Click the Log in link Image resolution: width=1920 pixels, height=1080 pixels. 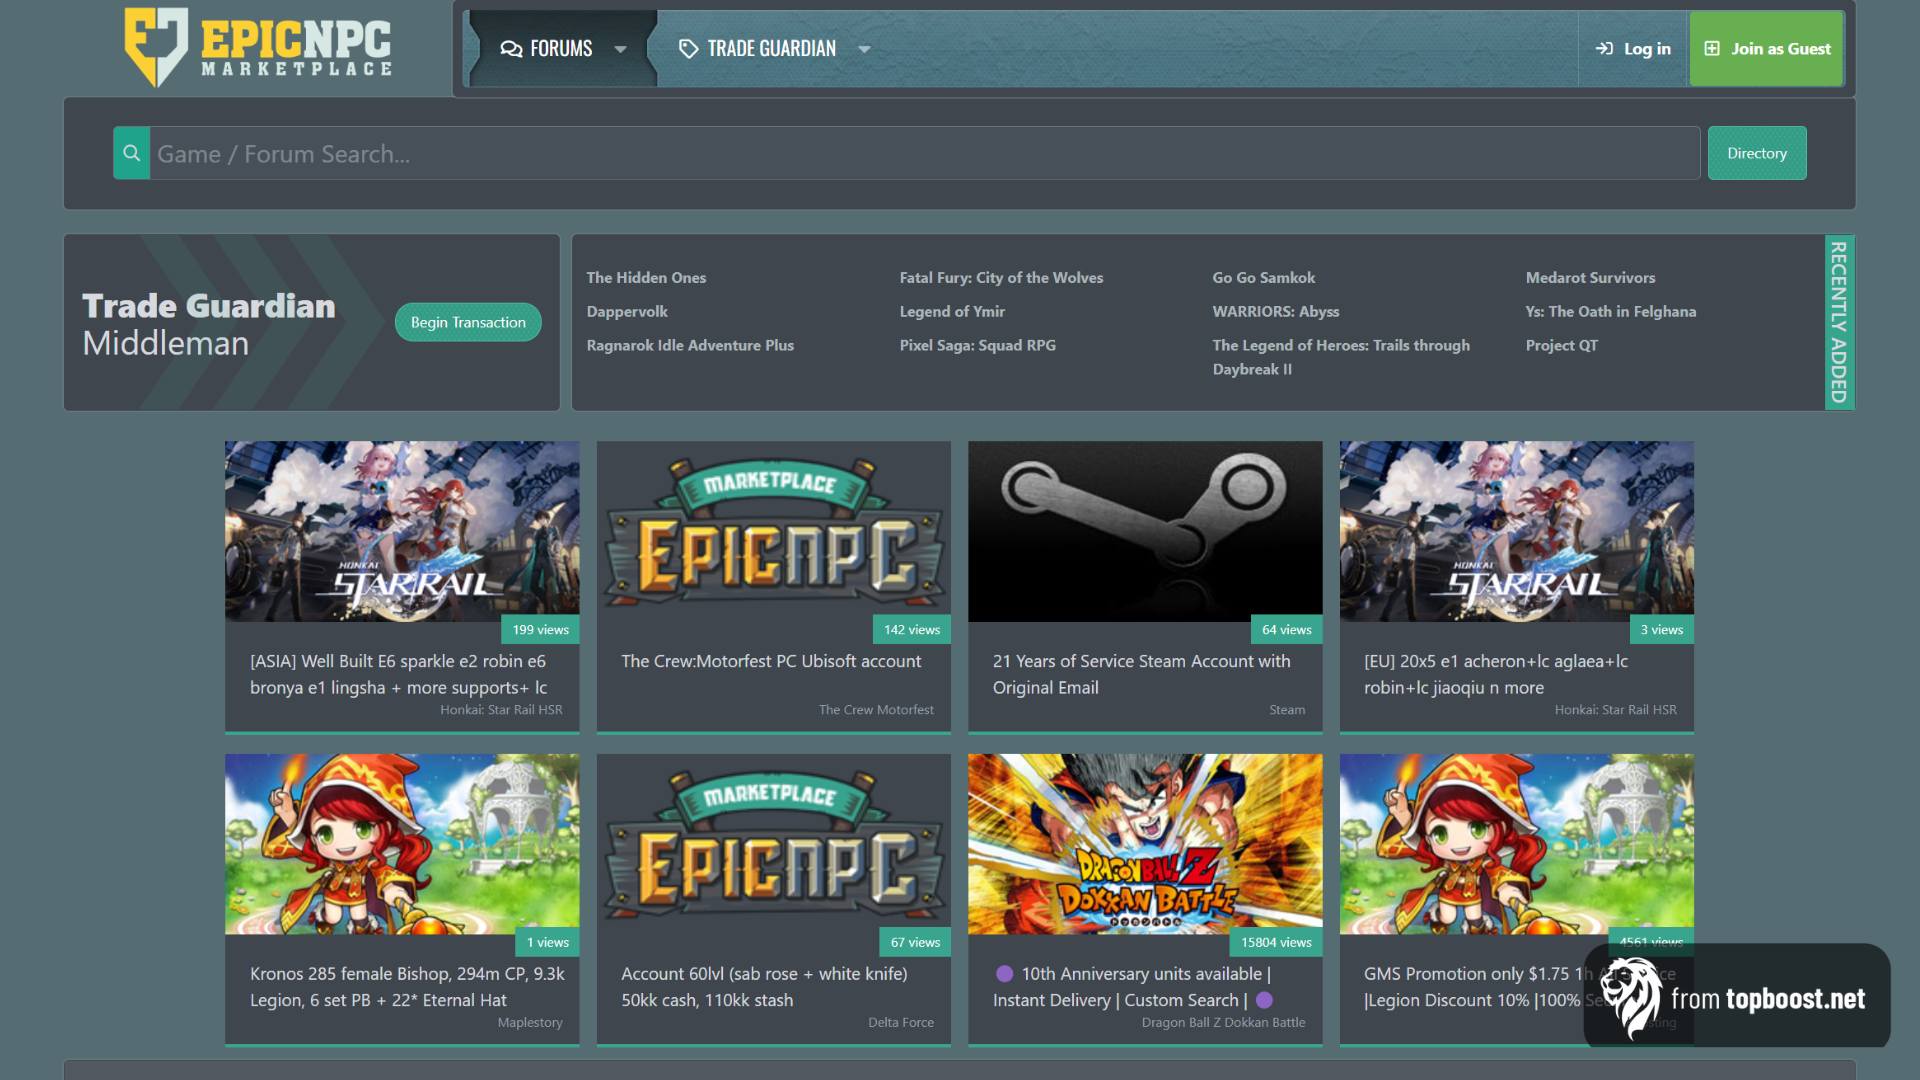(1633, 49)
